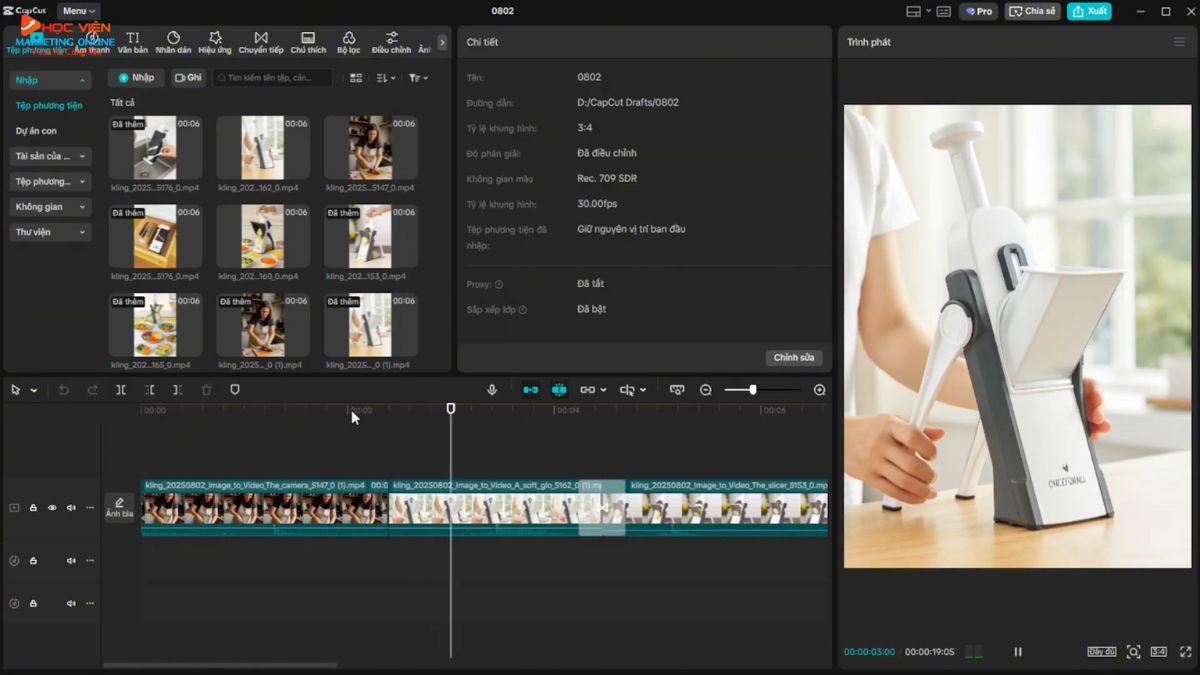1200x675 pixels.
Task: Select the Tất cả category label
Action: (122, 103)
